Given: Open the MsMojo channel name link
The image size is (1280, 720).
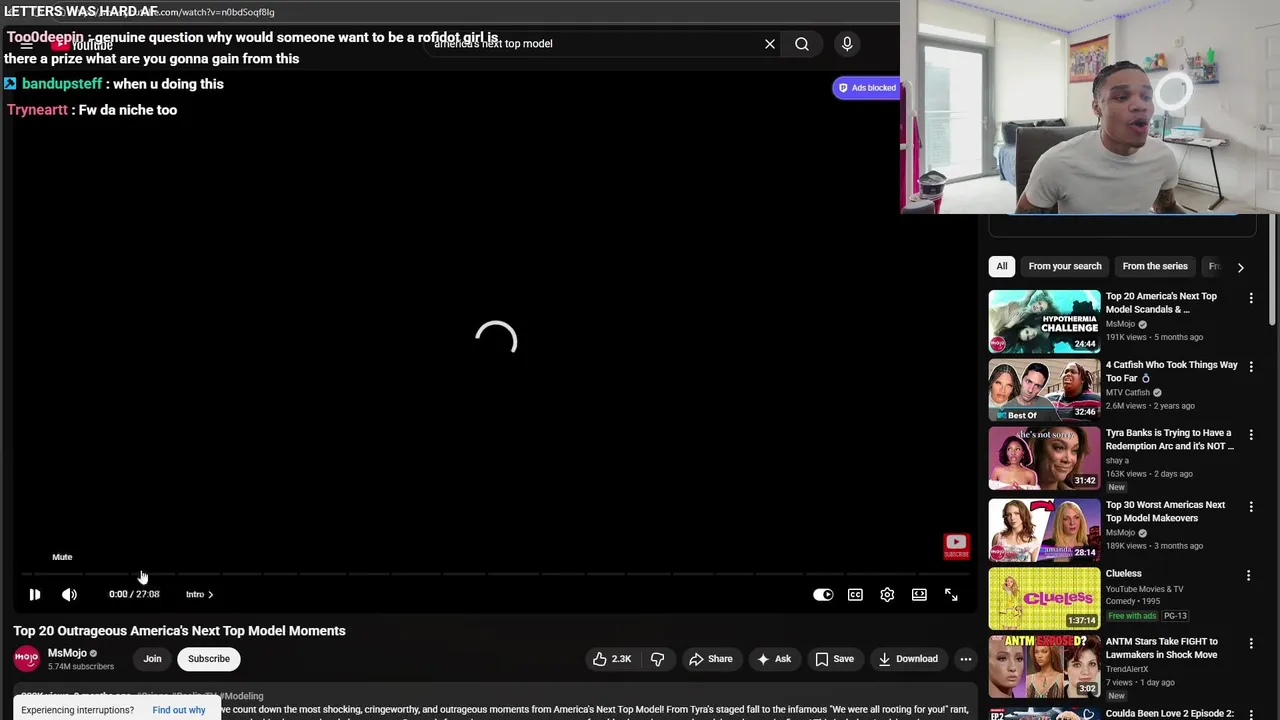Looking at the screenshot, I should [67, 653].
